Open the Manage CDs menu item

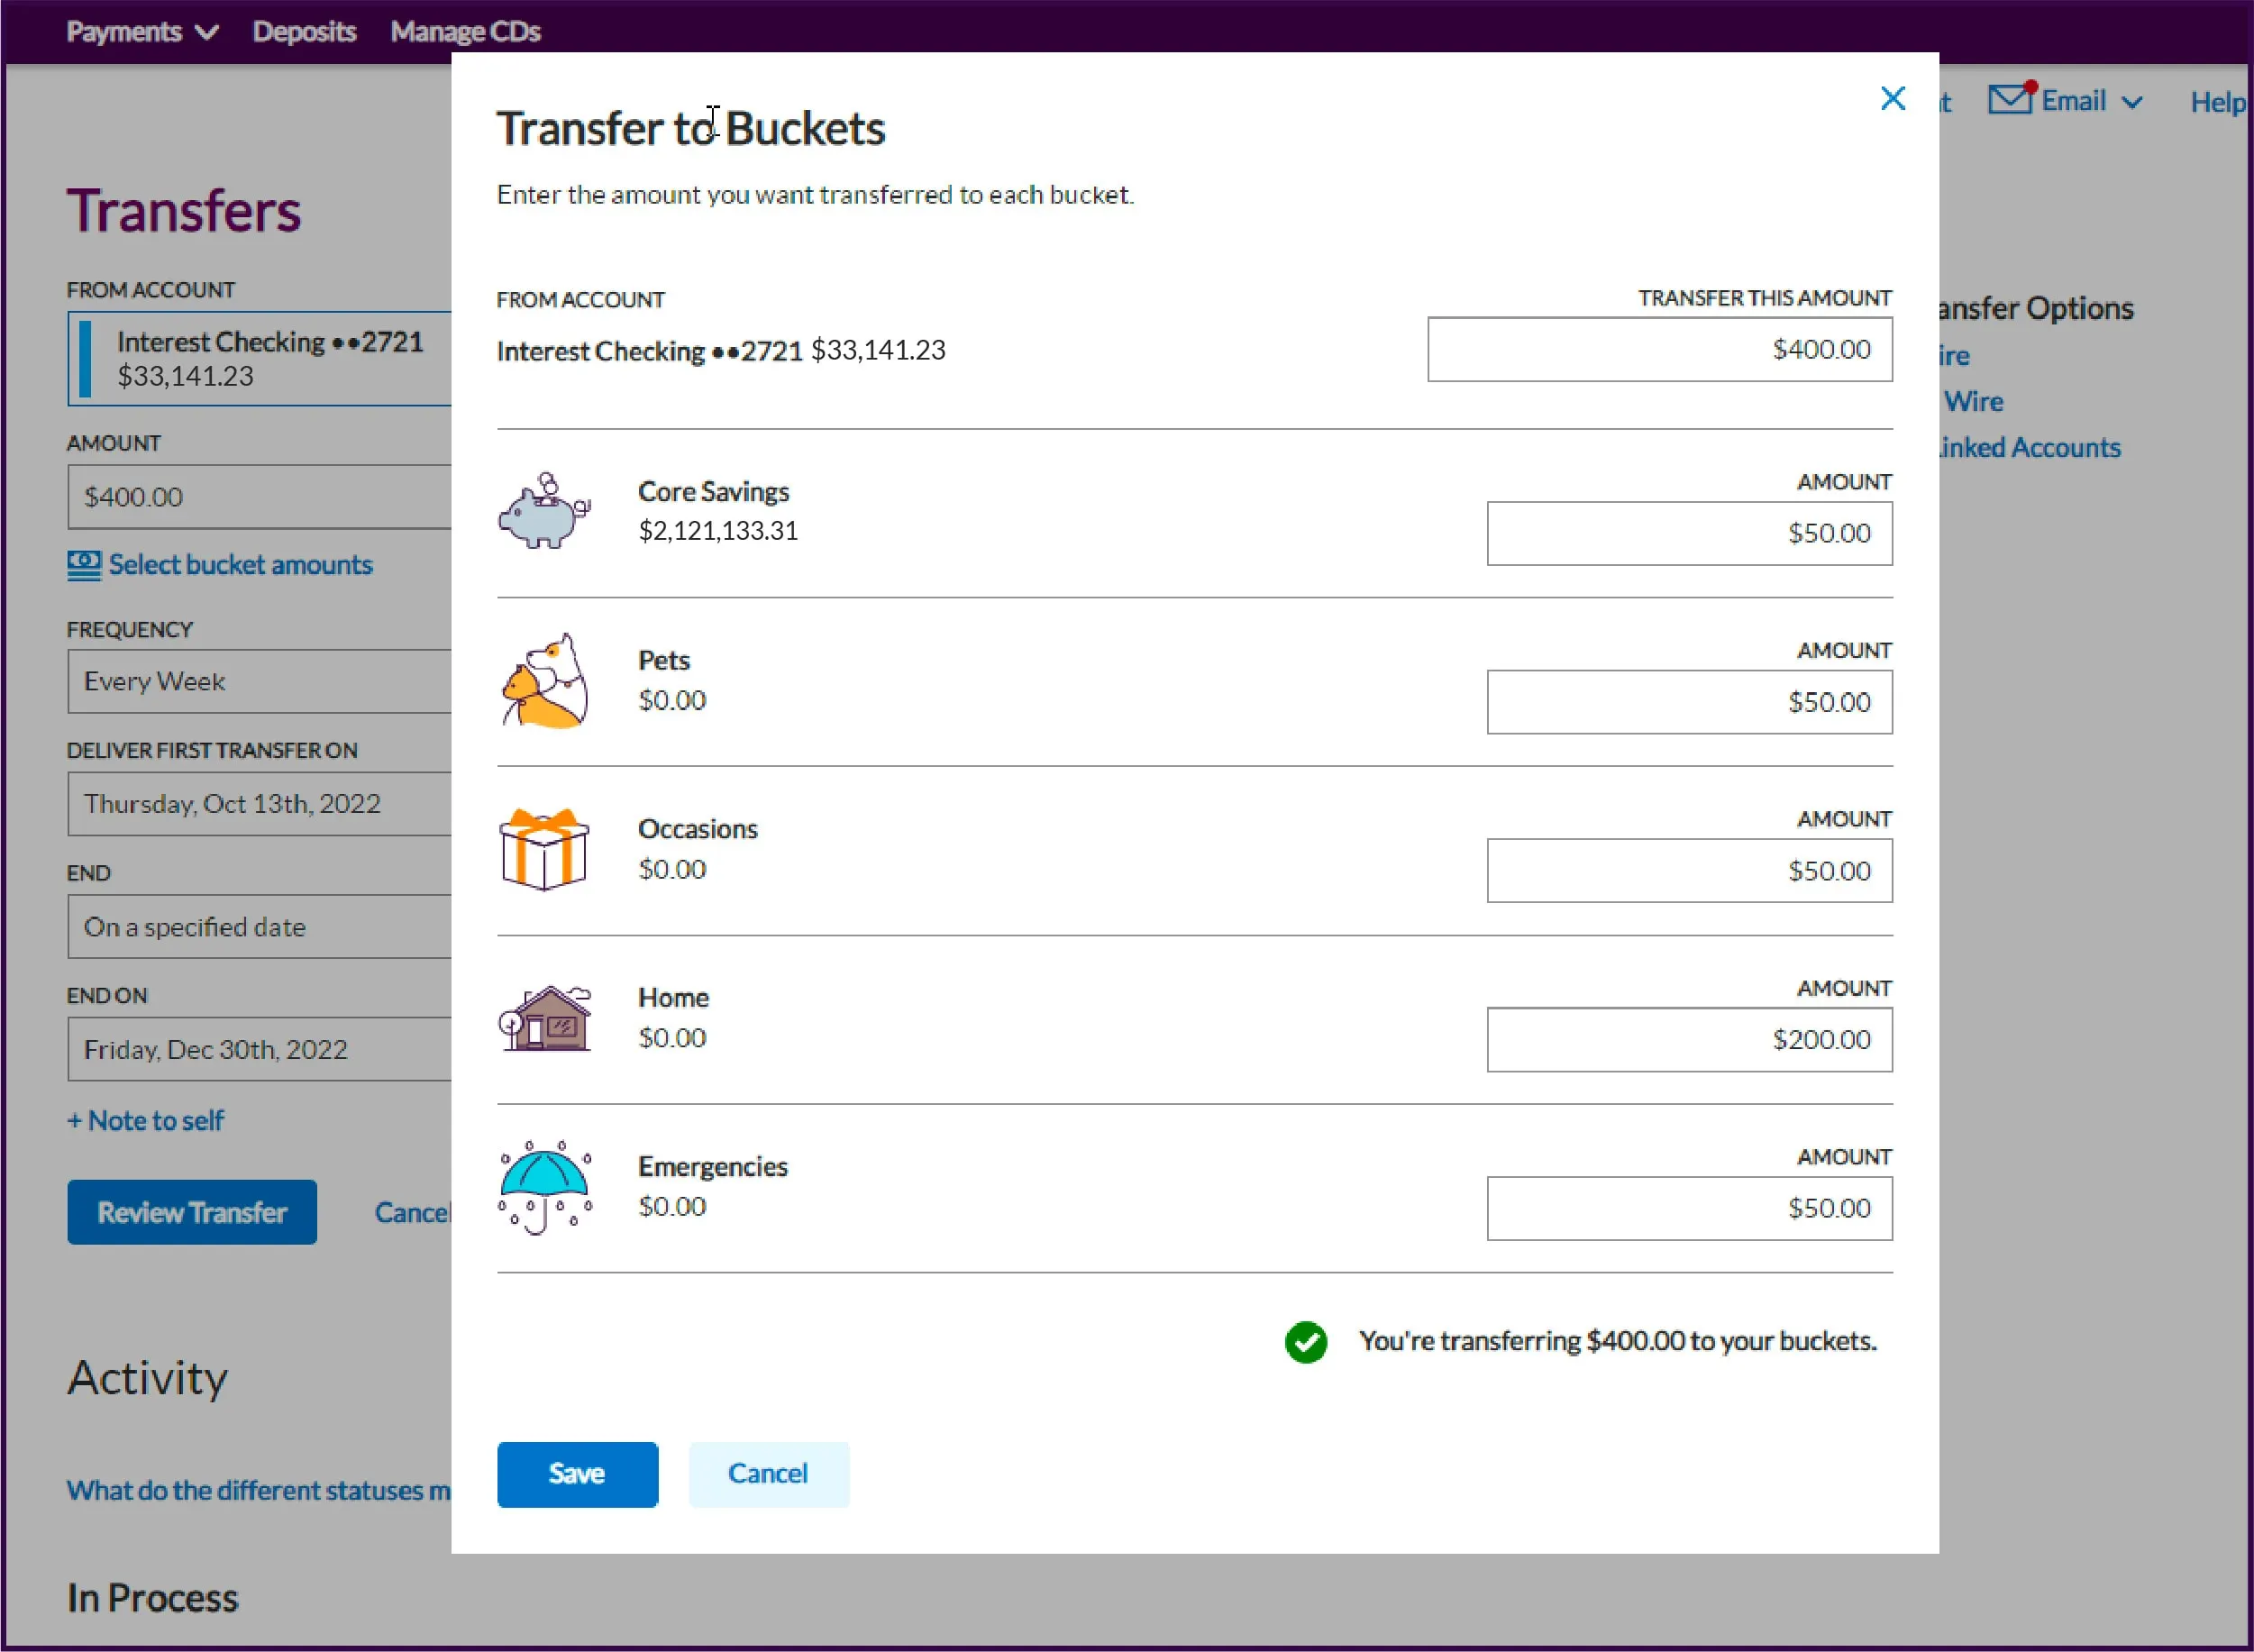465,32
